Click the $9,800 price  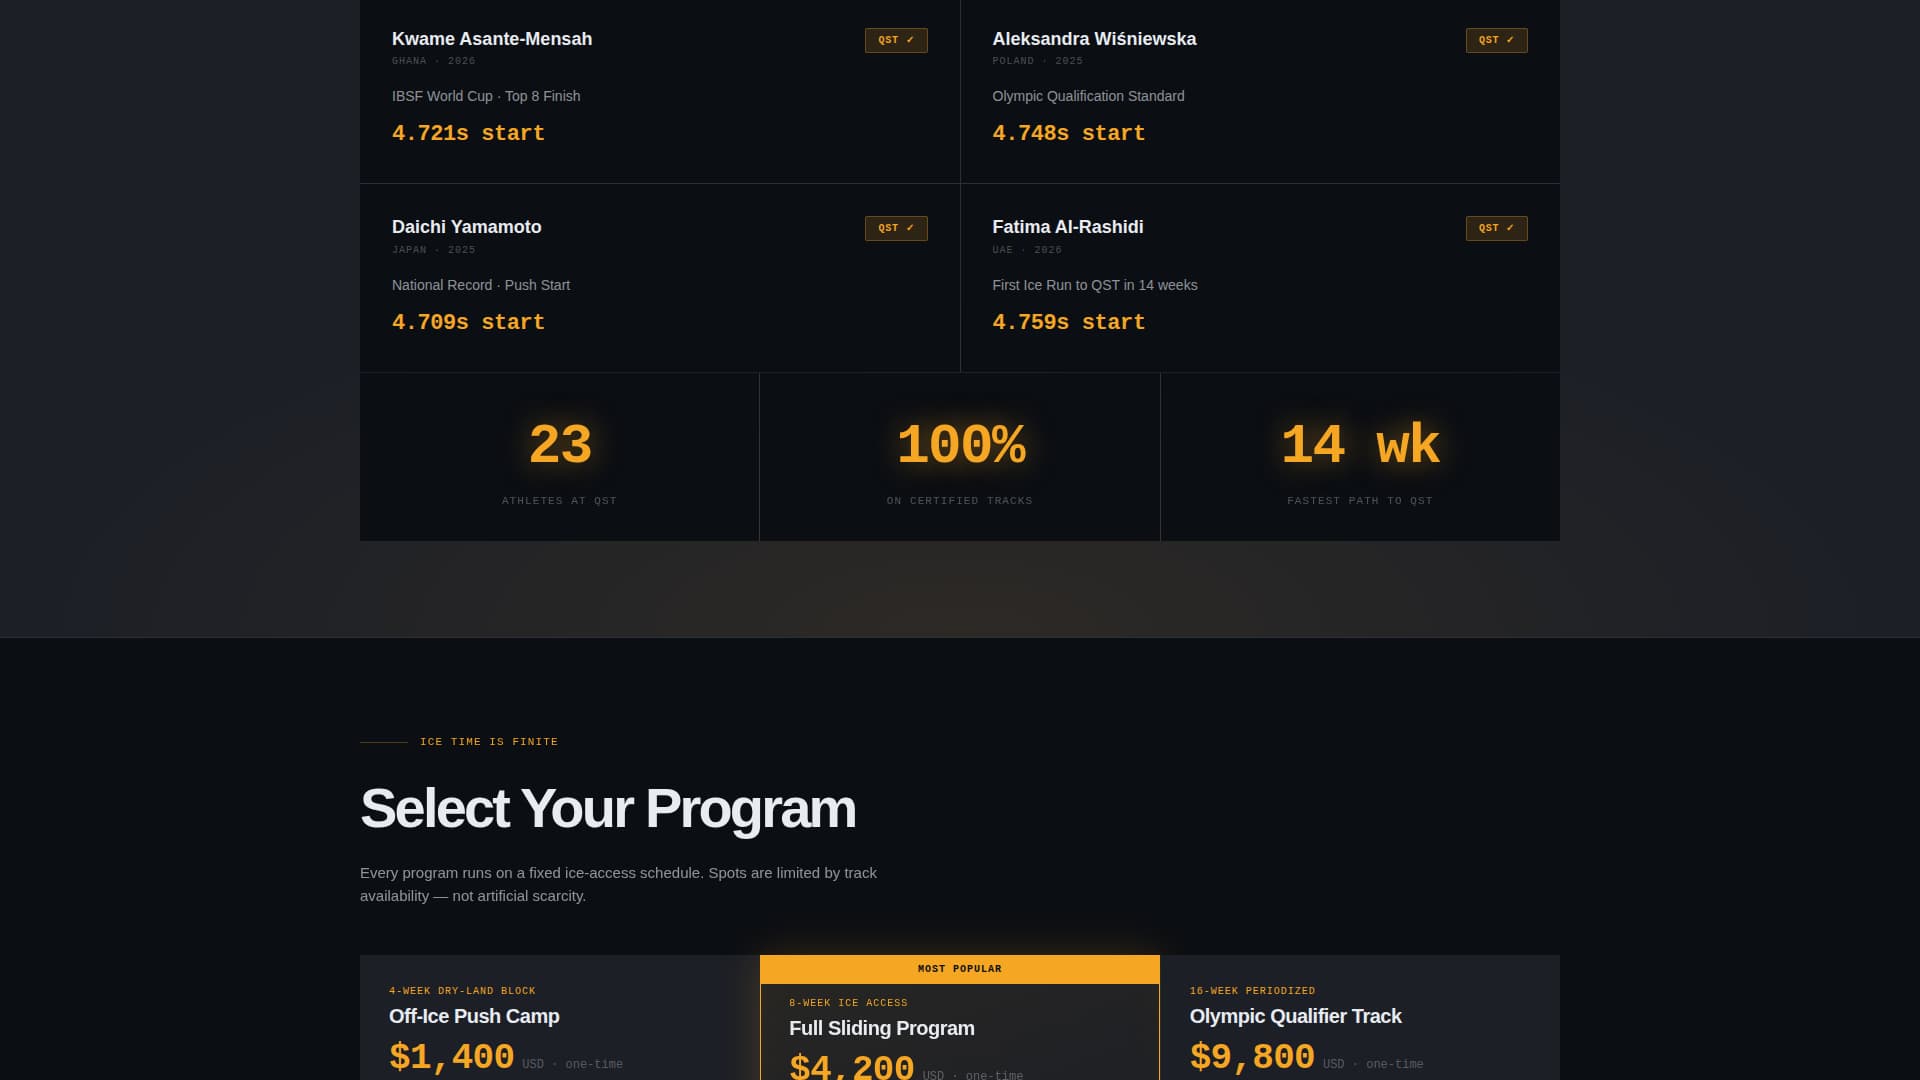(x=1252, y=1056)
